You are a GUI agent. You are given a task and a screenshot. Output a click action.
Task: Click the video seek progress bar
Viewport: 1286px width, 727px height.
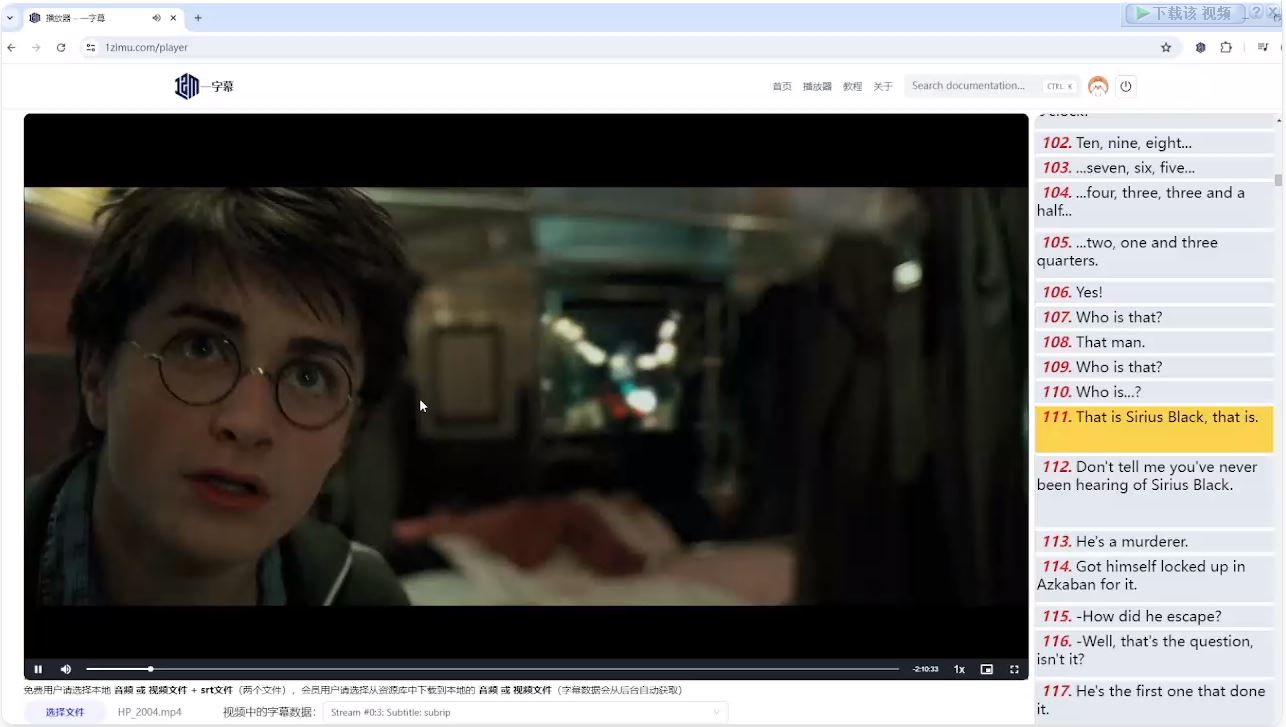coord(492,669)
